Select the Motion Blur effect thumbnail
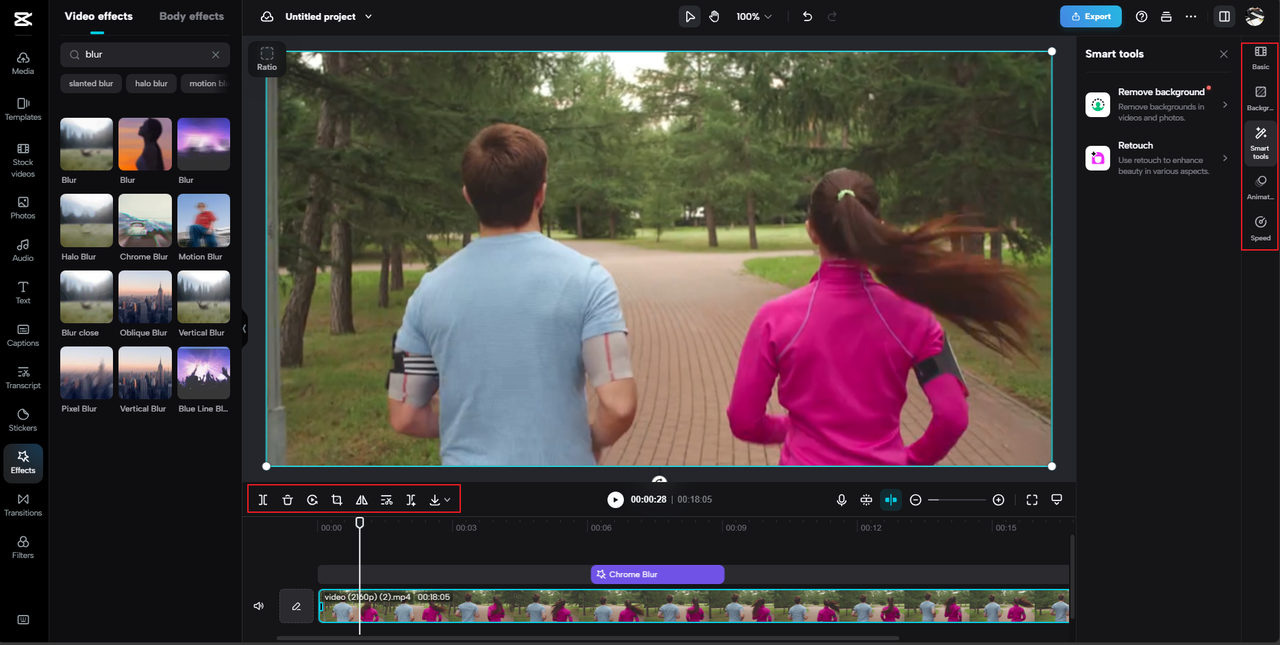 (204, 221)
